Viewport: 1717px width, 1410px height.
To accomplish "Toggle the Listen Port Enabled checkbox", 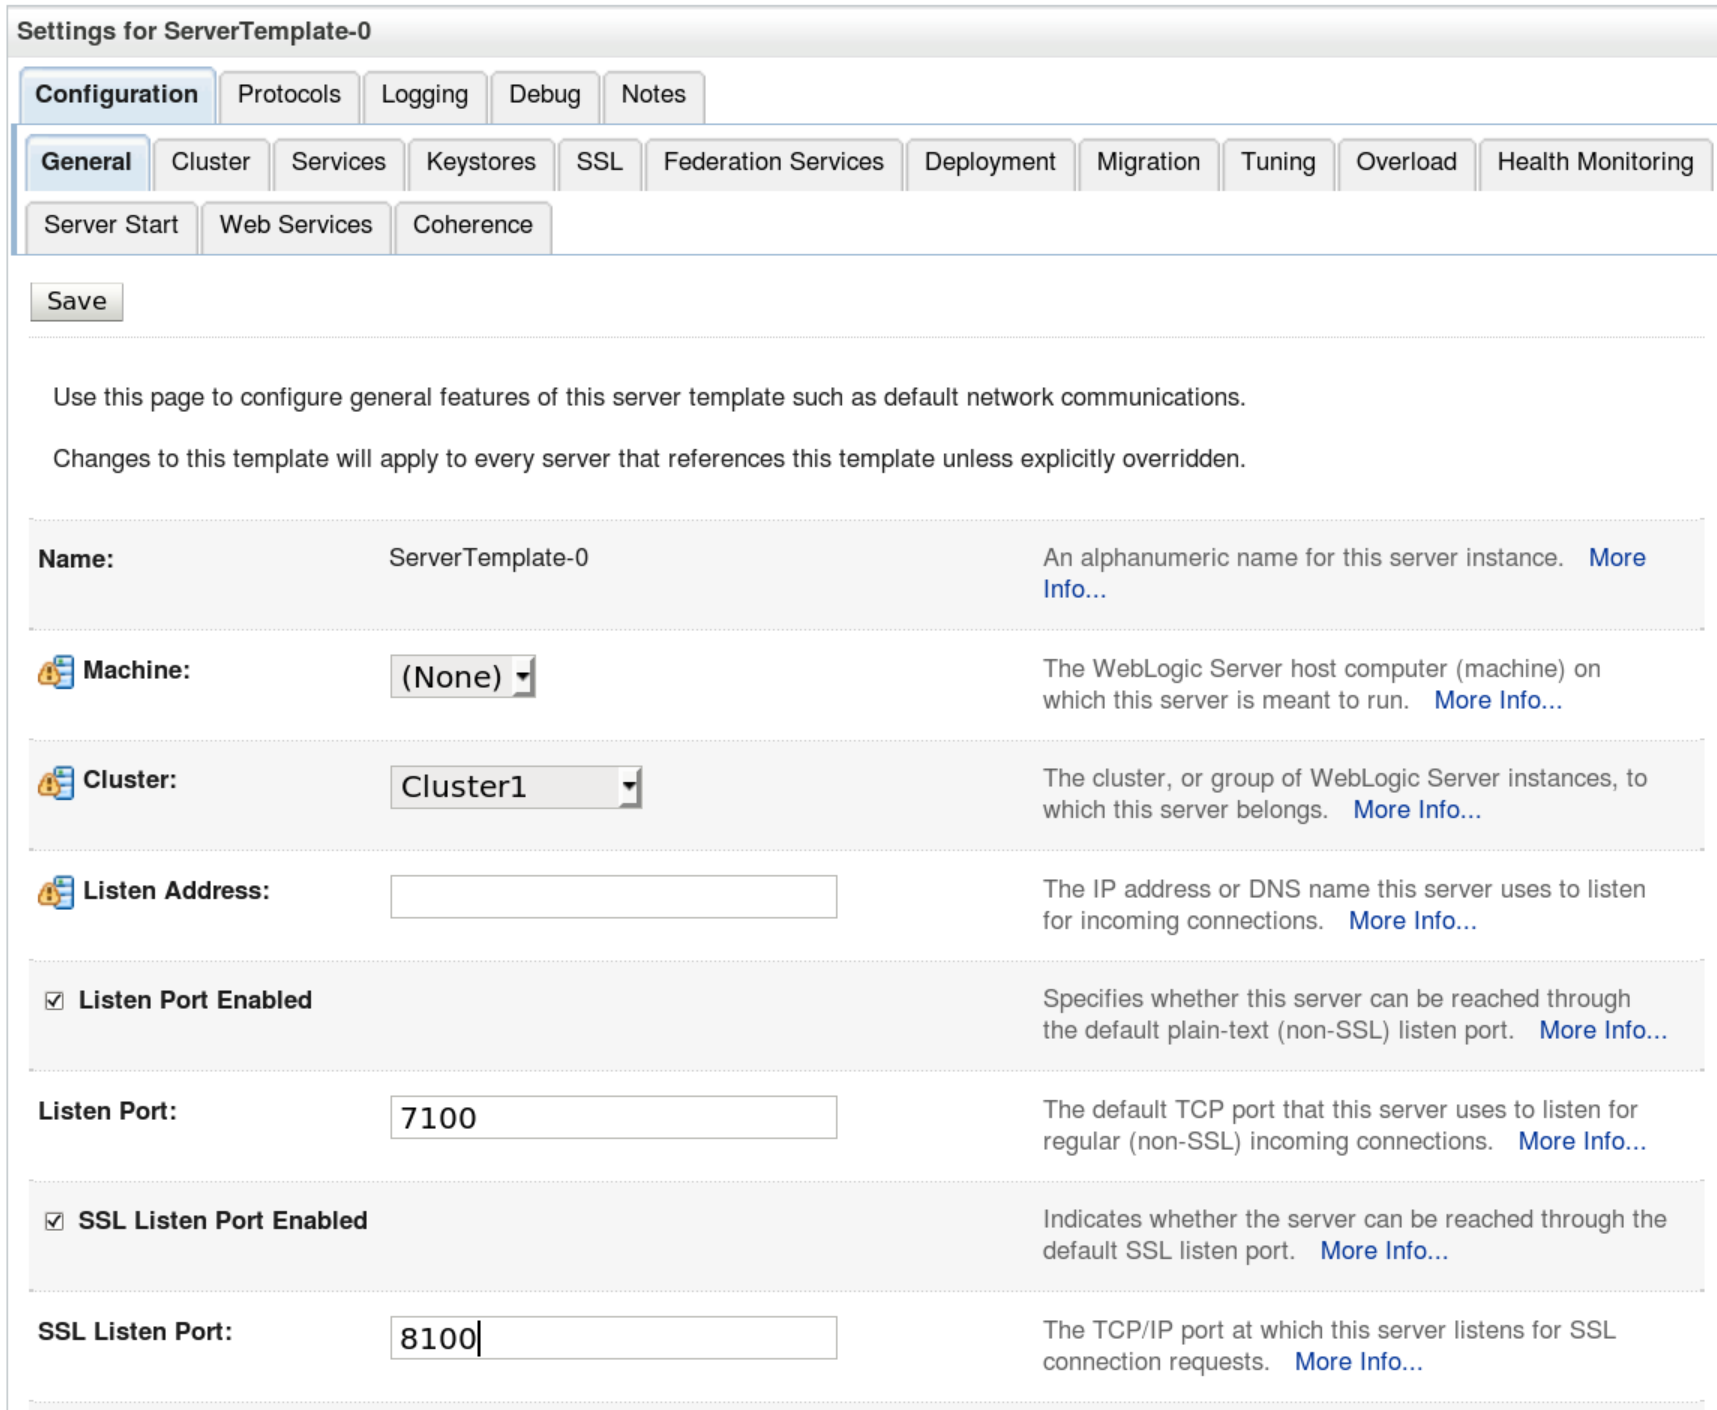I will tap(55, 1001).
